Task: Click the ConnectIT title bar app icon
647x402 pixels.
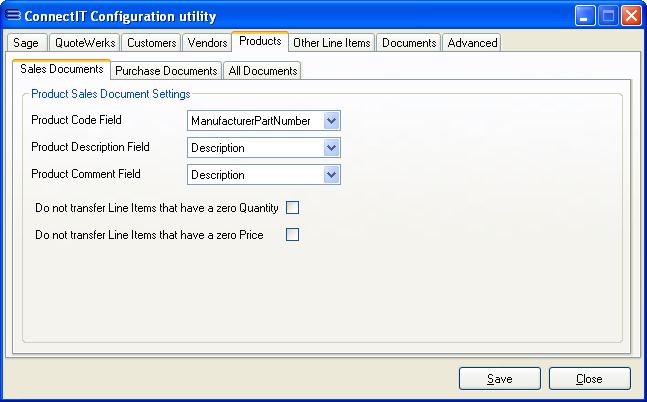Action: (x=13, y=16)
